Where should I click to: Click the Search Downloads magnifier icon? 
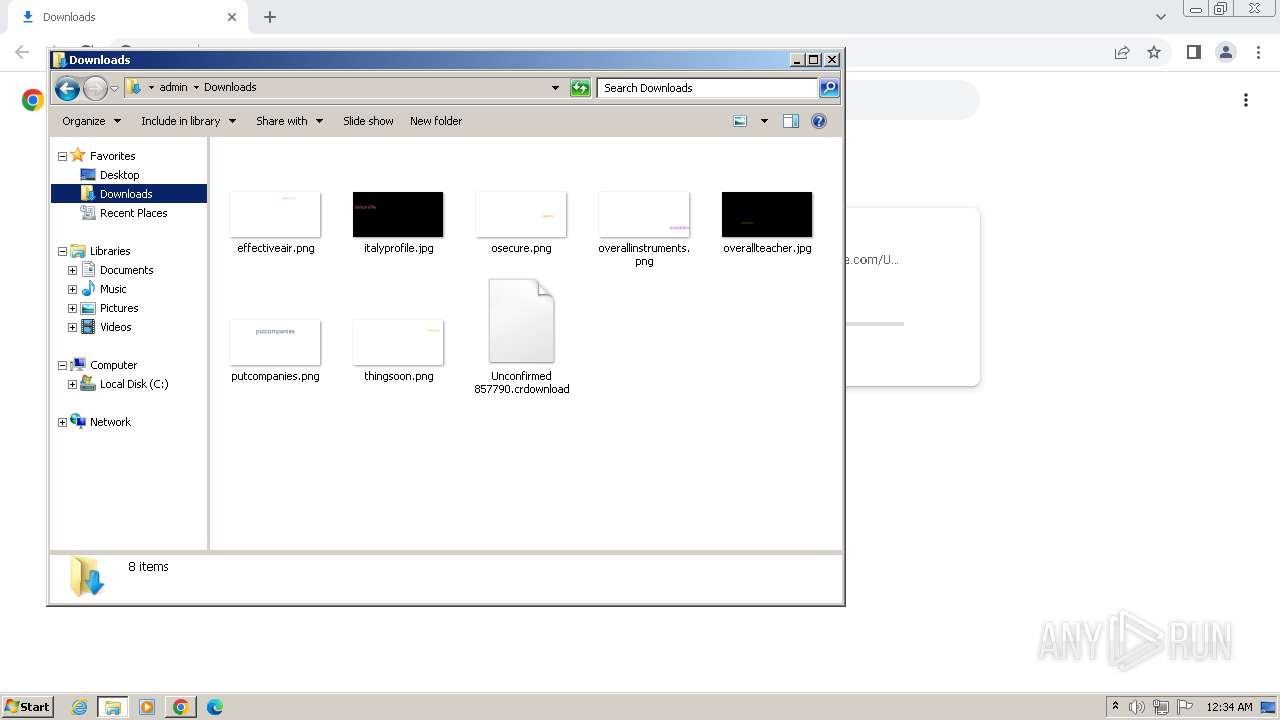829,88
